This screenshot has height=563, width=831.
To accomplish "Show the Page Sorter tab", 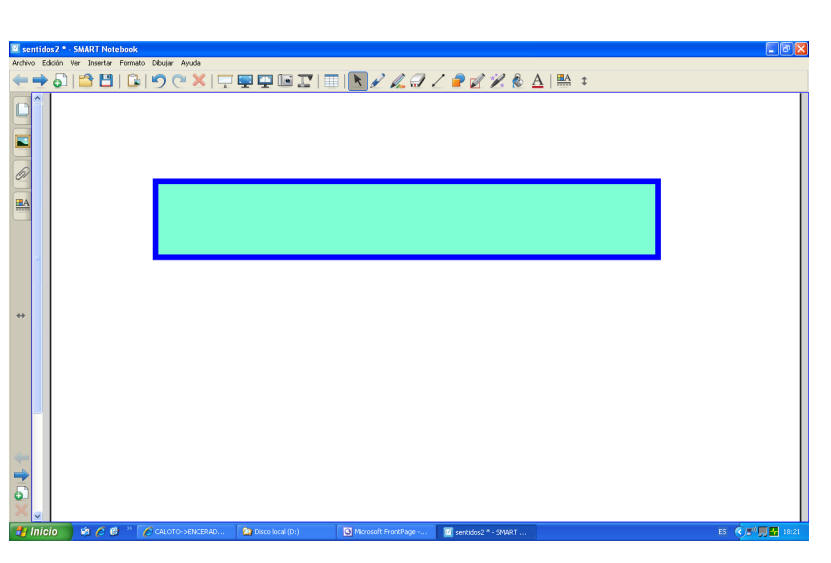I will click(22, 110).
